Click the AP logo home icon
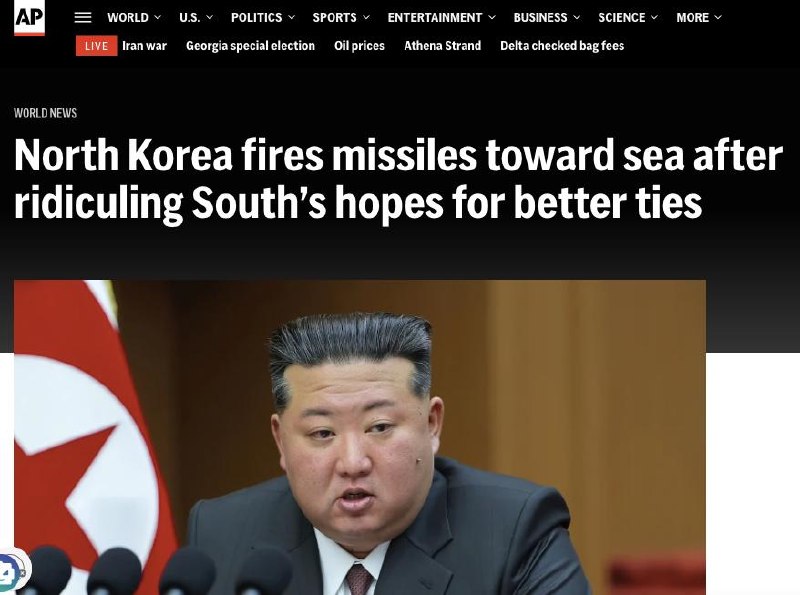800x595 pixels. tap(29, 18)
